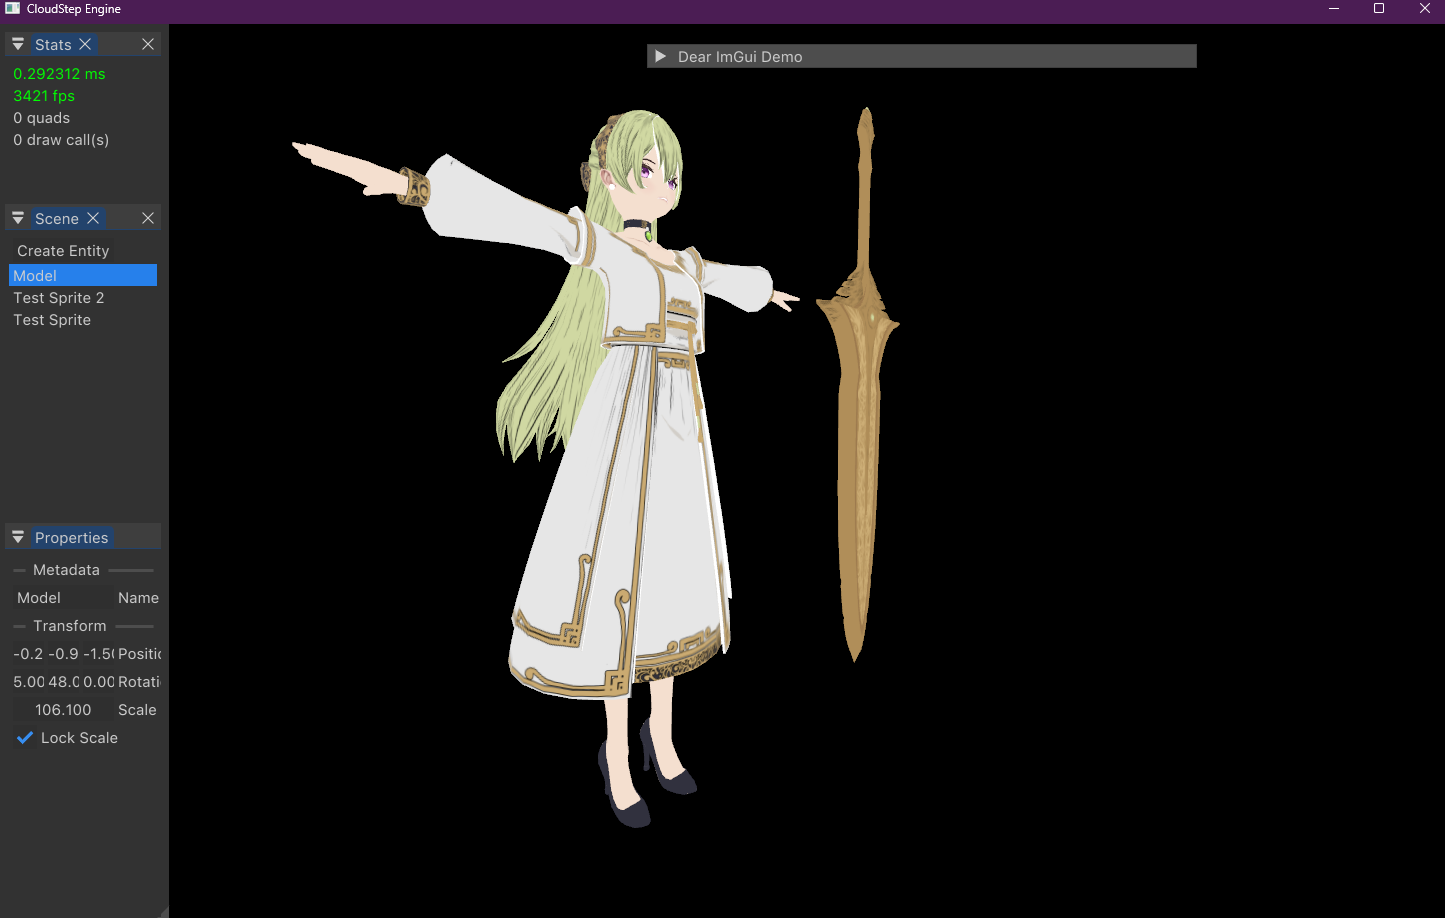Switch to the Properties tab
The image size is (1445, 918).
(x=71, y=537)
